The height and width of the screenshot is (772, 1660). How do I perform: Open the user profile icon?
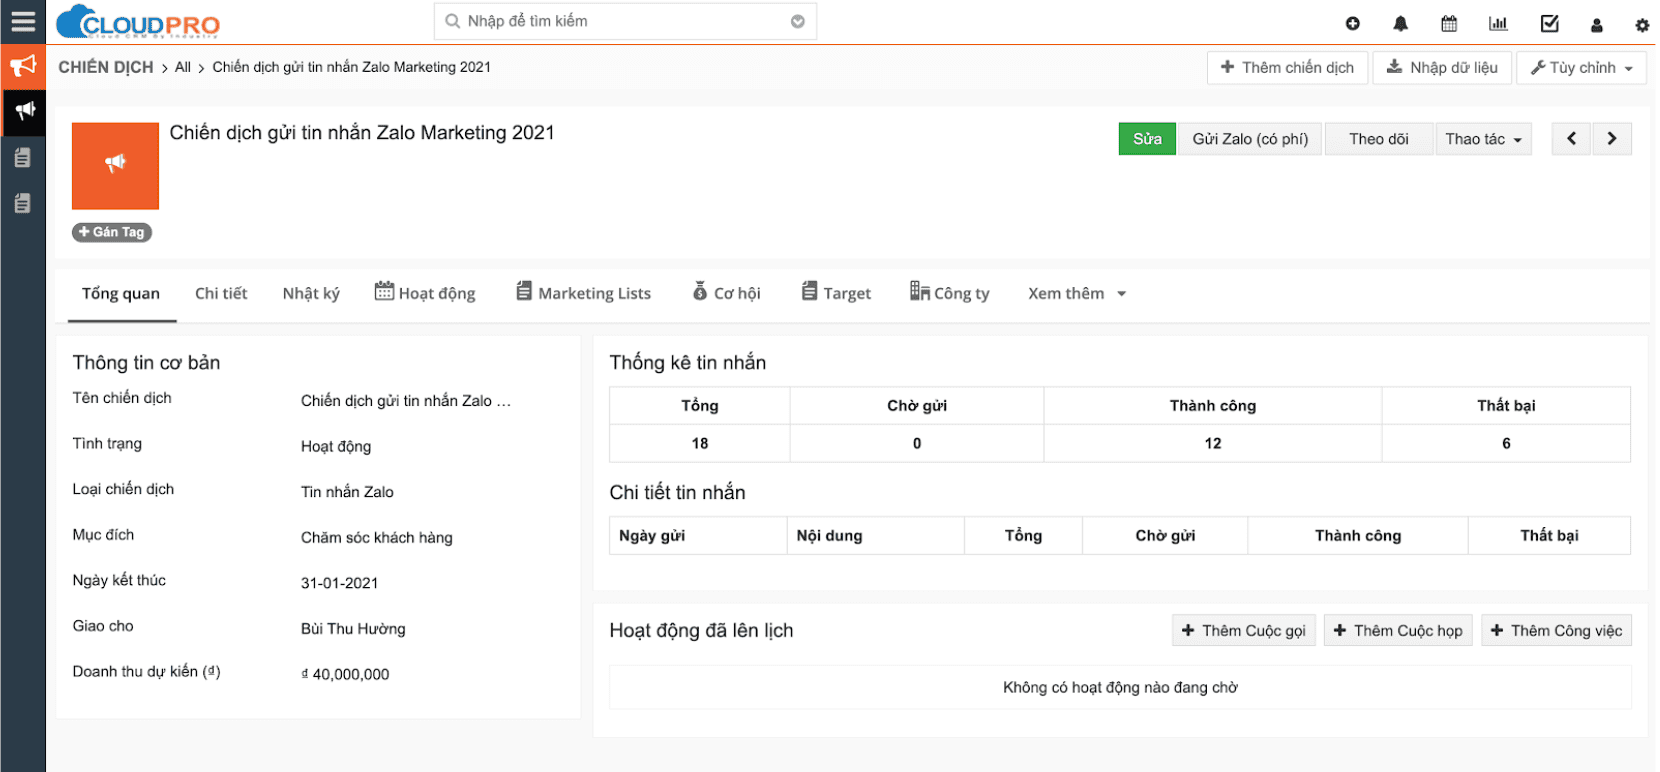tap(1596, 24)
